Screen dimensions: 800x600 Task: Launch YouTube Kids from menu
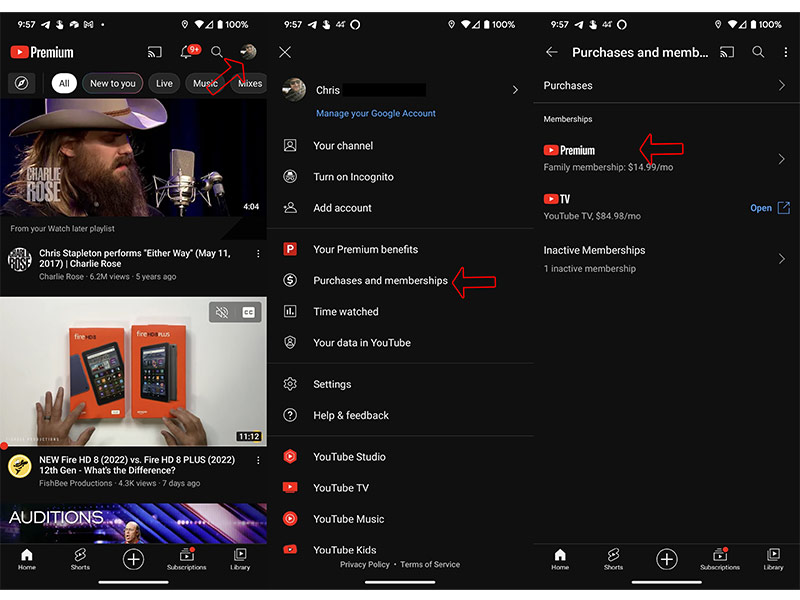(x=400, y=549)
